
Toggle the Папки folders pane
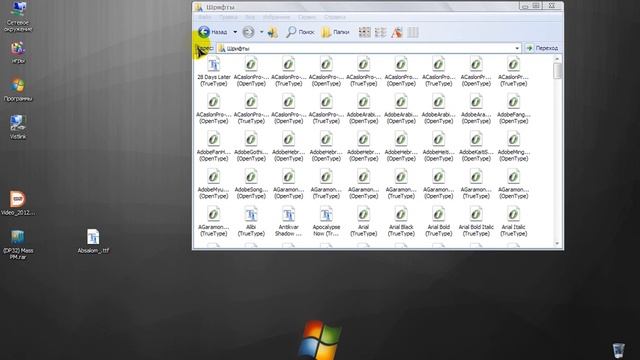click(x=335, y=32)
